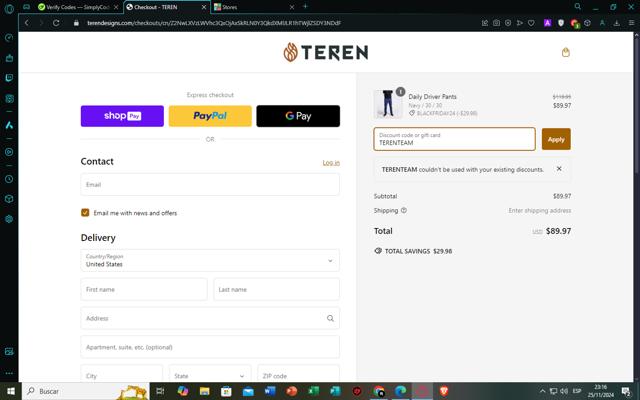Open the shield ad blocker icon

(561, 23)
